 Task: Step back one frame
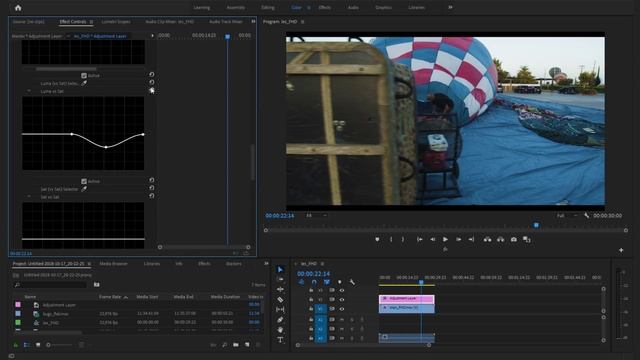point(432,240)
